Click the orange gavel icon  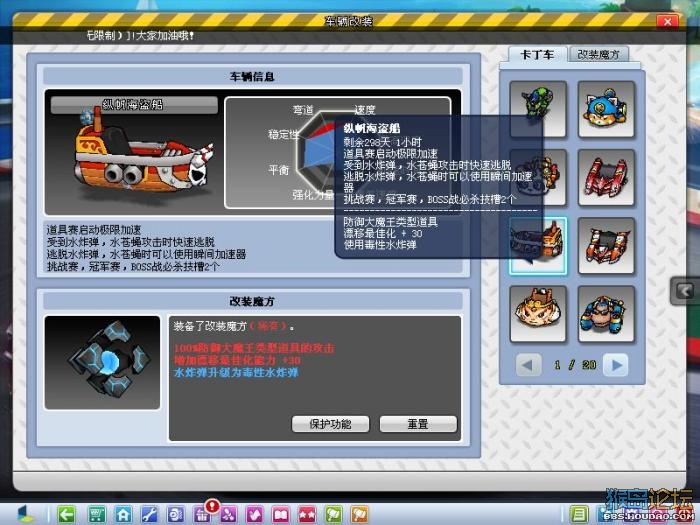pos(360,515)
